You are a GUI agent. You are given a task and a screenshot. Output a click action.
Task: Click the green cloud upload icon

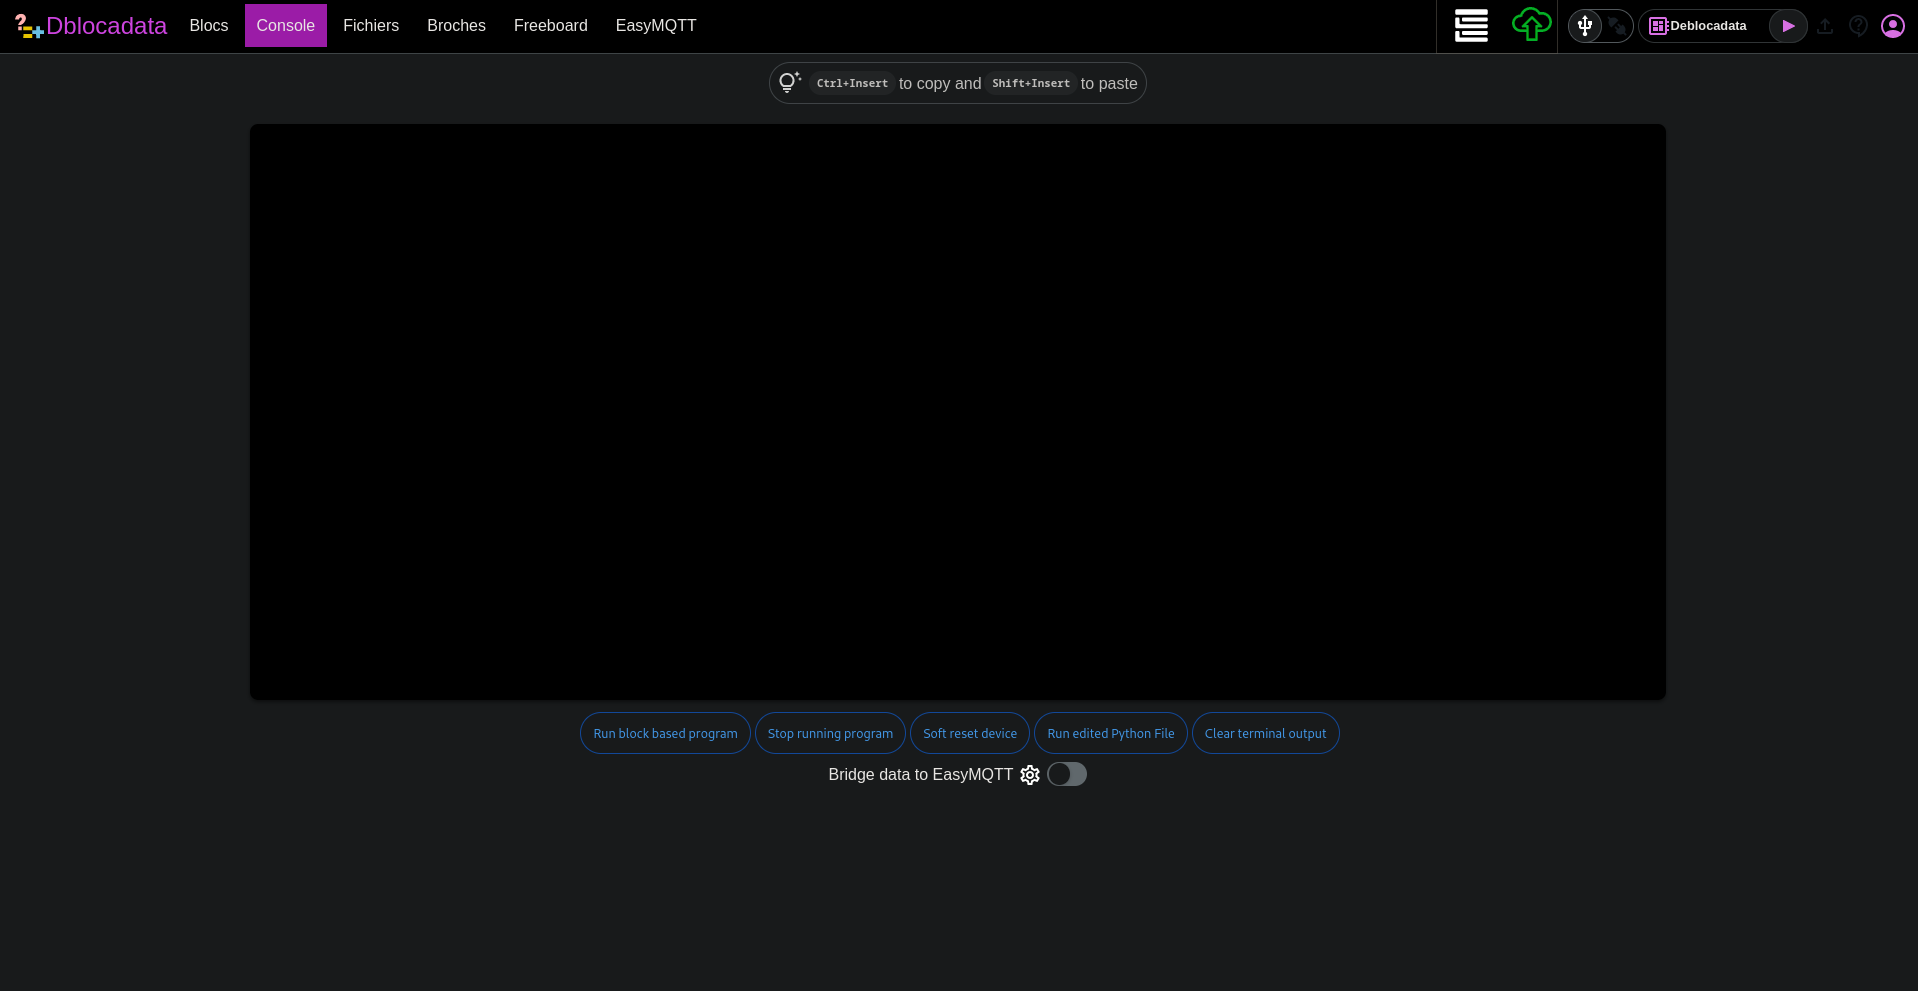coord(1531,25)
